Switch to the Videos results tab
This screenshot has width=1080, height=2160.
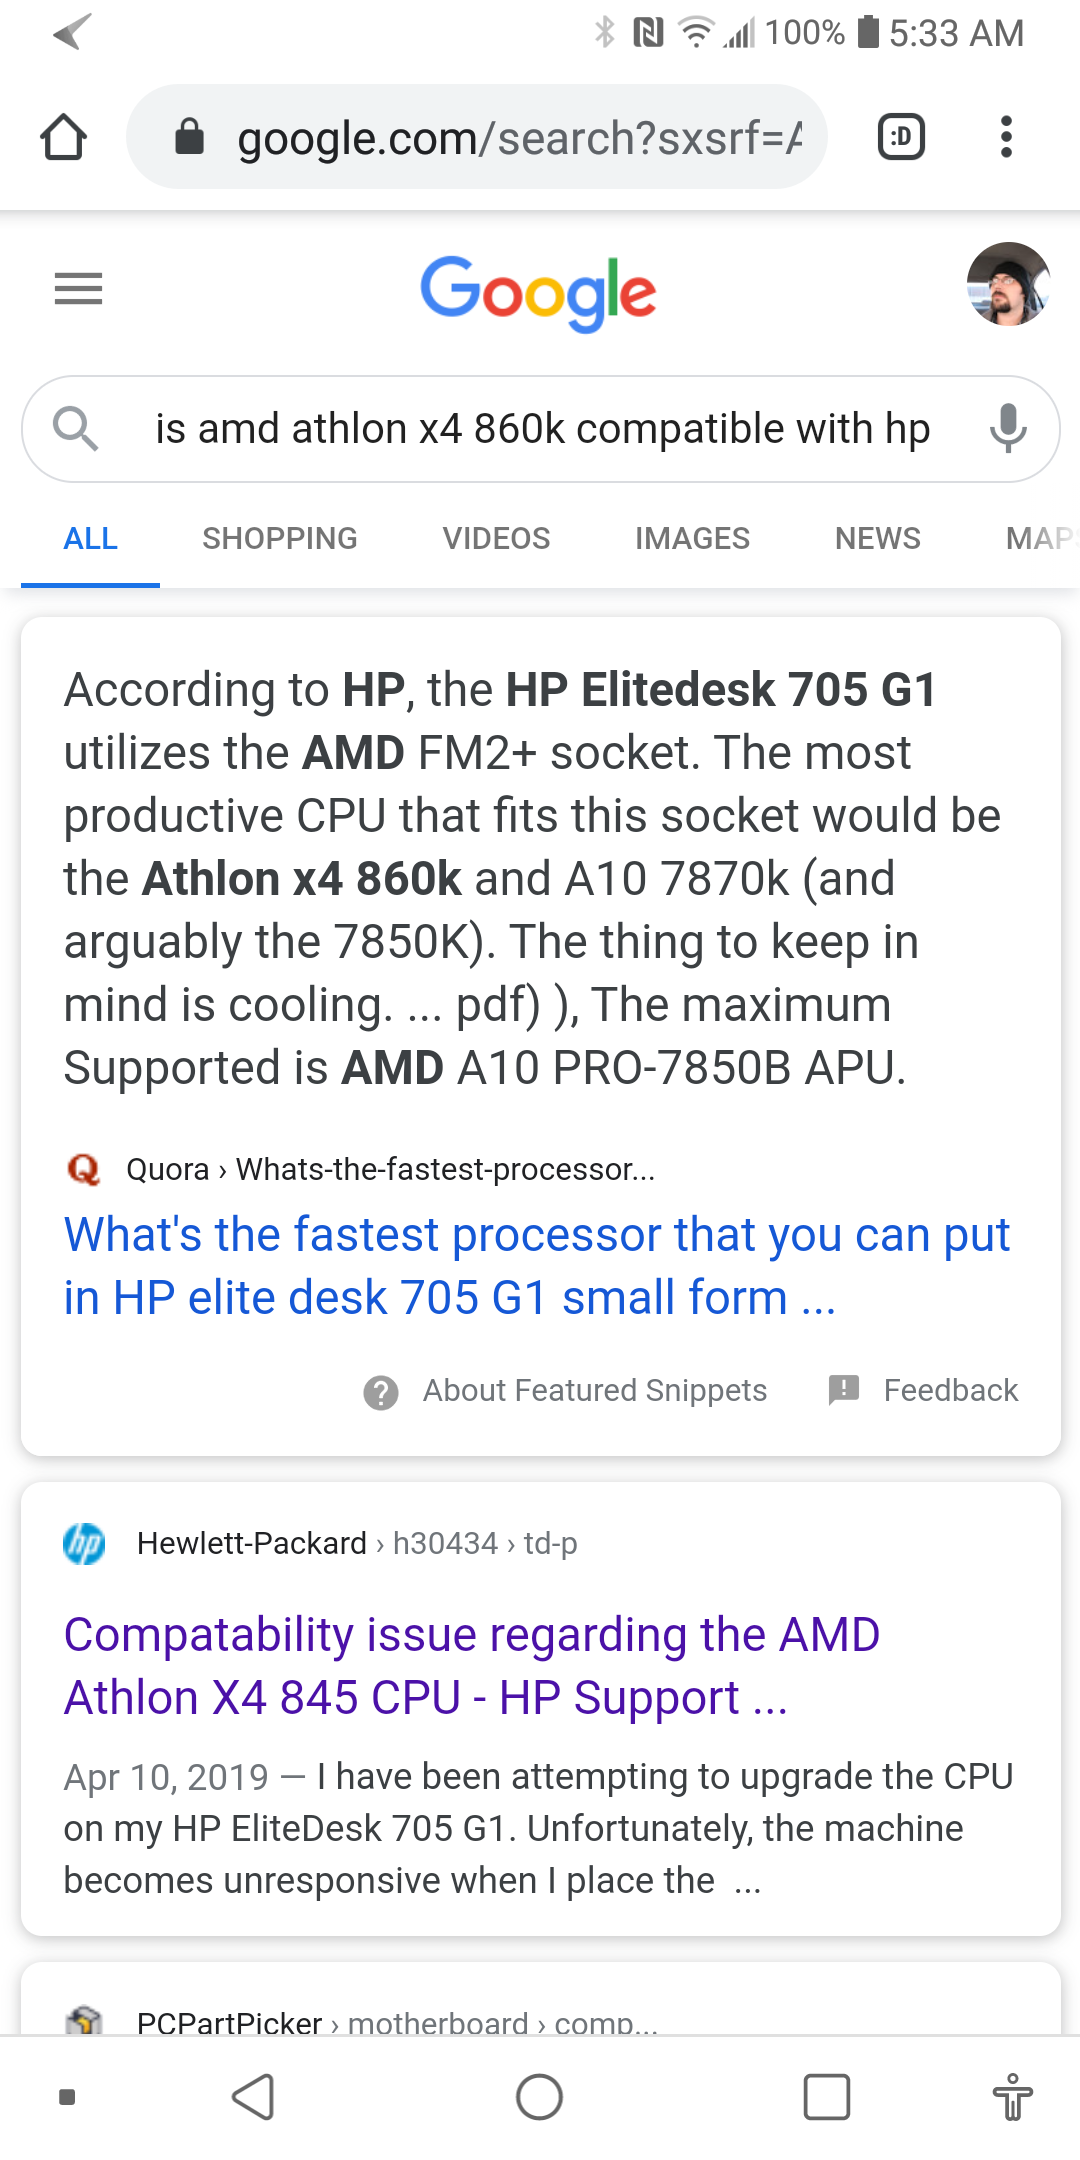(496, 539)
